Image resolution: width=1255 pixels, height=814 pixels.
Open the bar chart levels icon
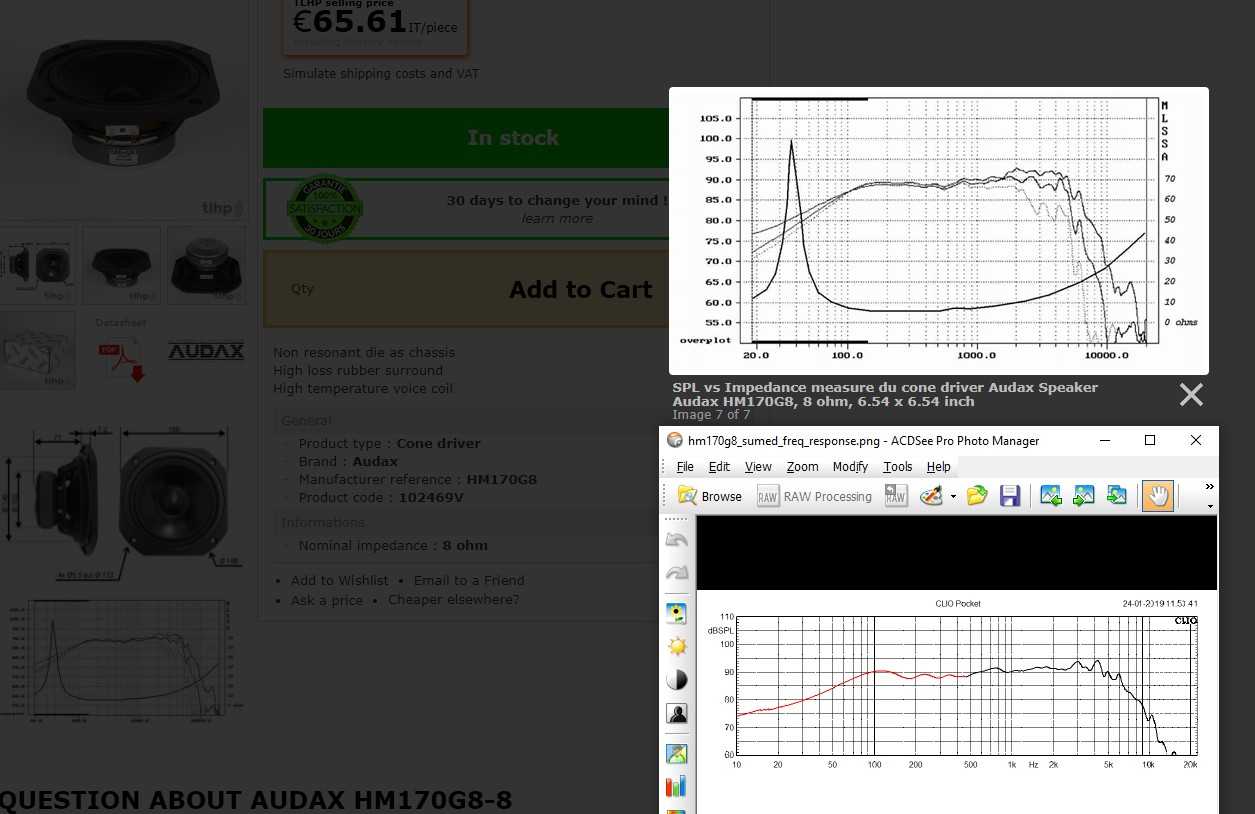(x=677, y=787)
